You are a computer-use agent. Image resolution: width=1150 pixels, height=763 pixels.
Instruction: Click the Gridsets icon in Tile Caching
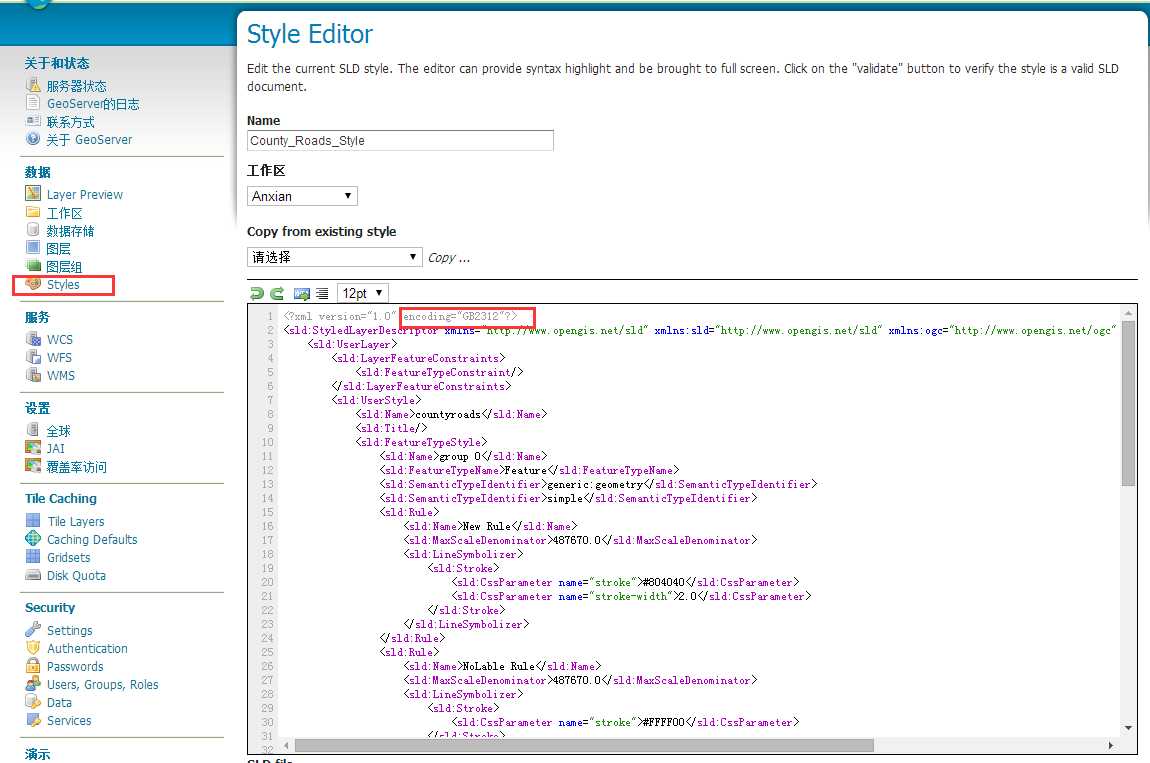pos(33,557)
